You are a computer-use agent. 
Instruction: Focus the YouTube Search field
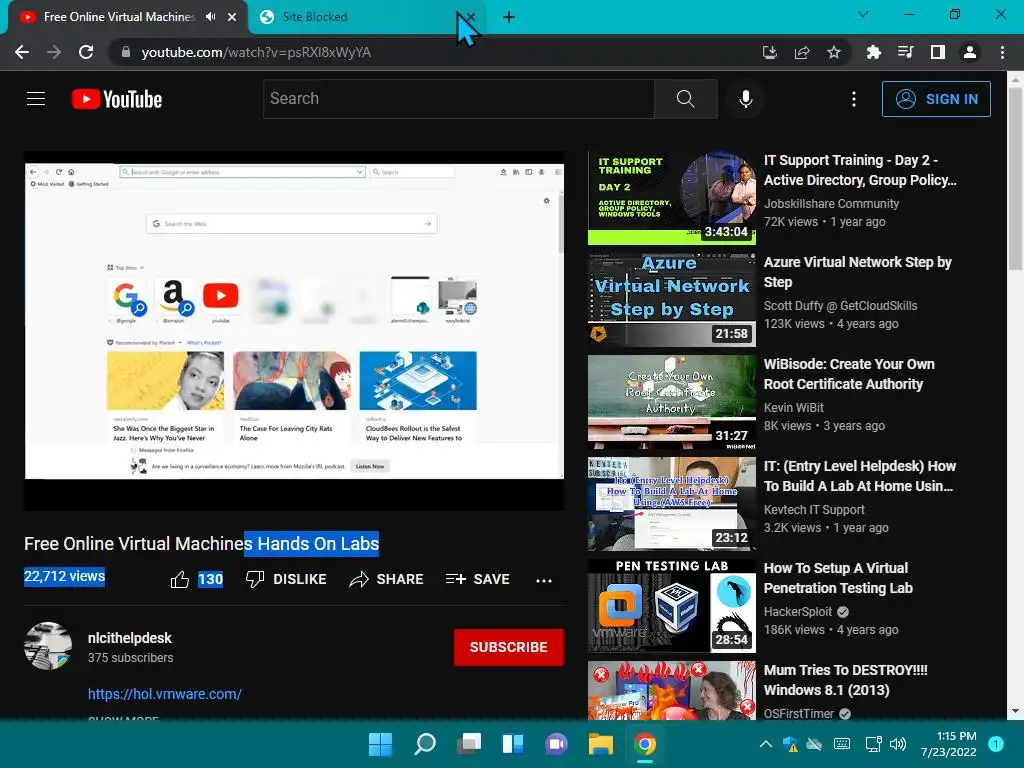[x=458, y=99]
